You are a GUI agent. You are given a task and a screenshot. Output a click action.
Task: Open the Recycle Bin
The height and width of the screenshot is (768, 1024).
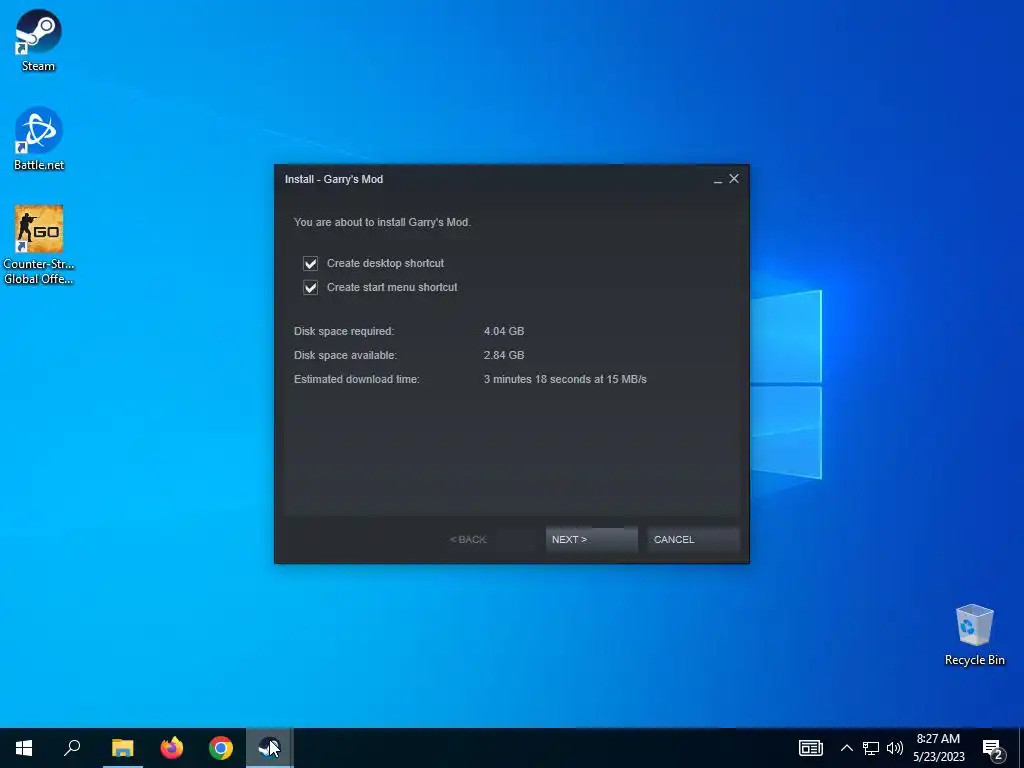coord(974,635)
